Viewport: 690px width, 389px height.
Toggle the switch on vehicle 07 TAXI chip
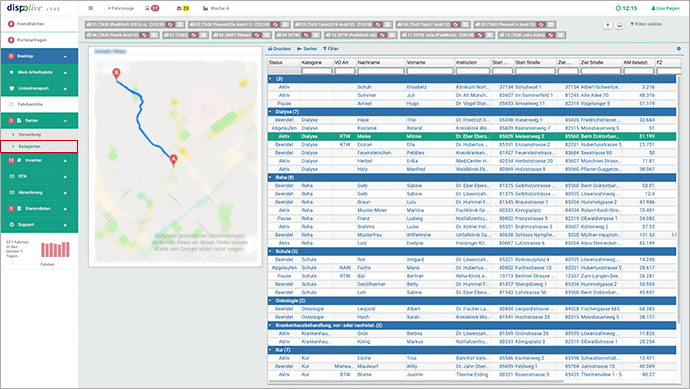(x=203, y=35)
